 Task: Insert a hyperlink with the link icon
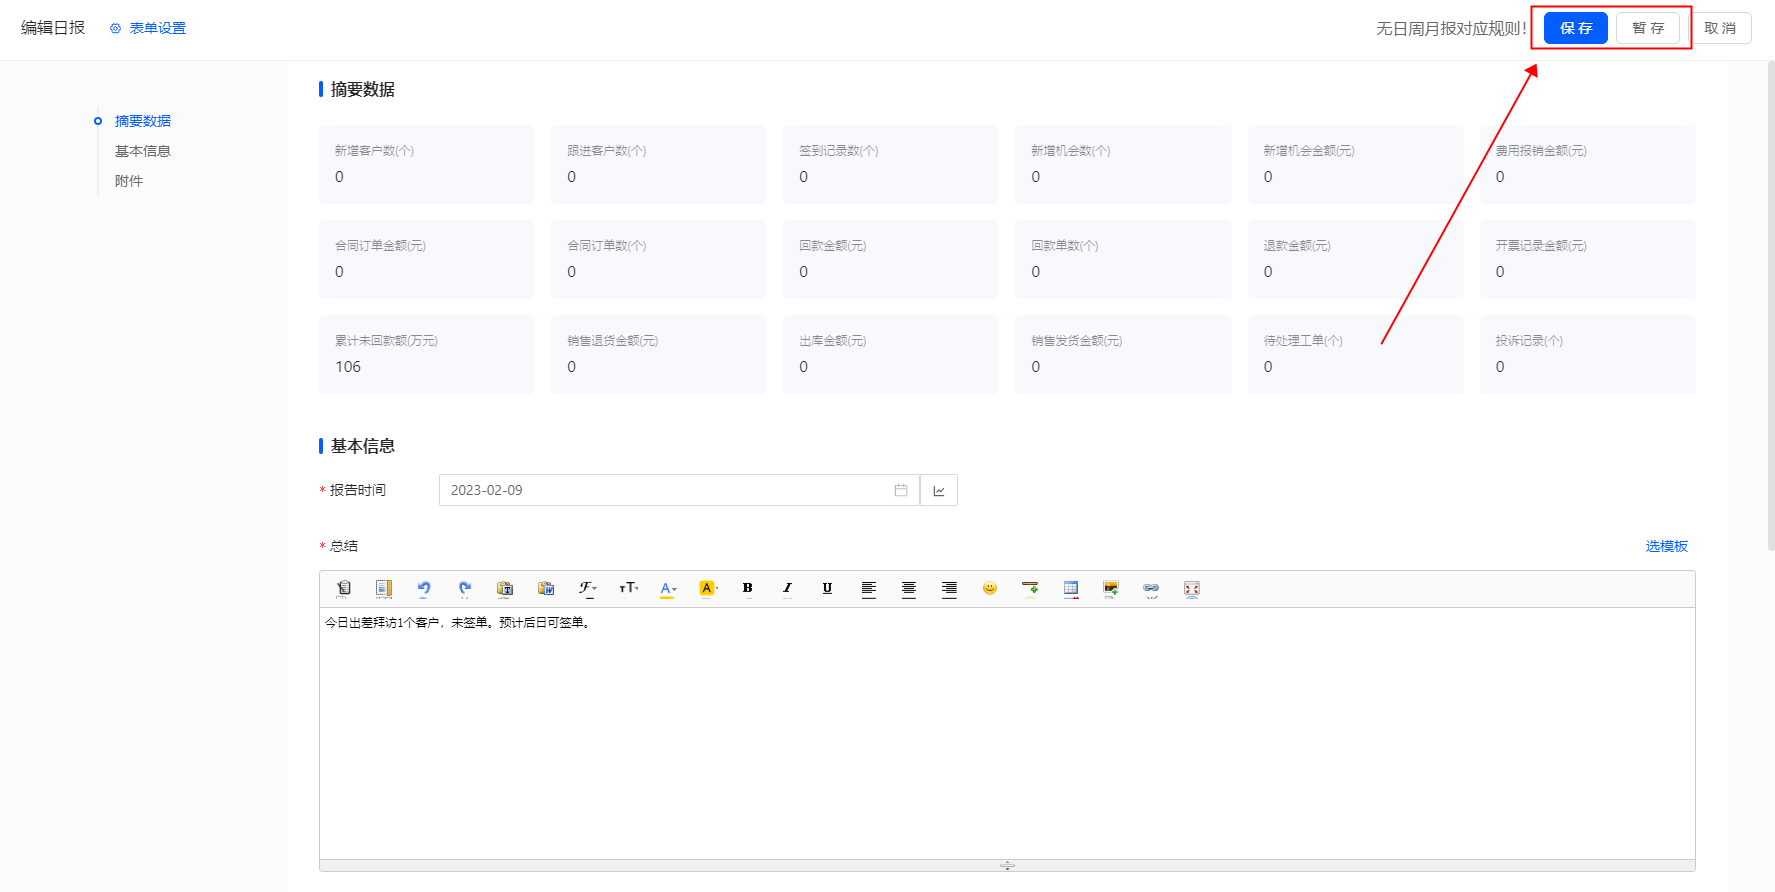[x=1151, y=589]
